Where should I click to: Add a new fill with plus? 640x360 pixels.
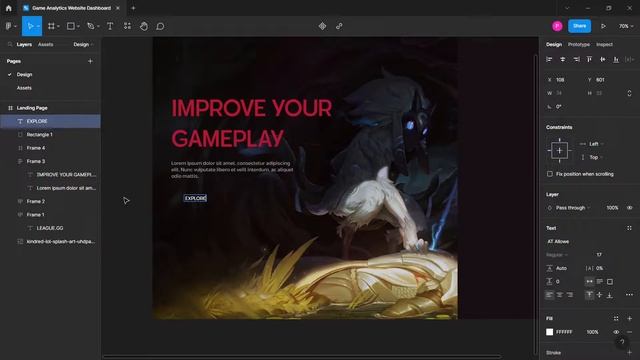point(629,318)
